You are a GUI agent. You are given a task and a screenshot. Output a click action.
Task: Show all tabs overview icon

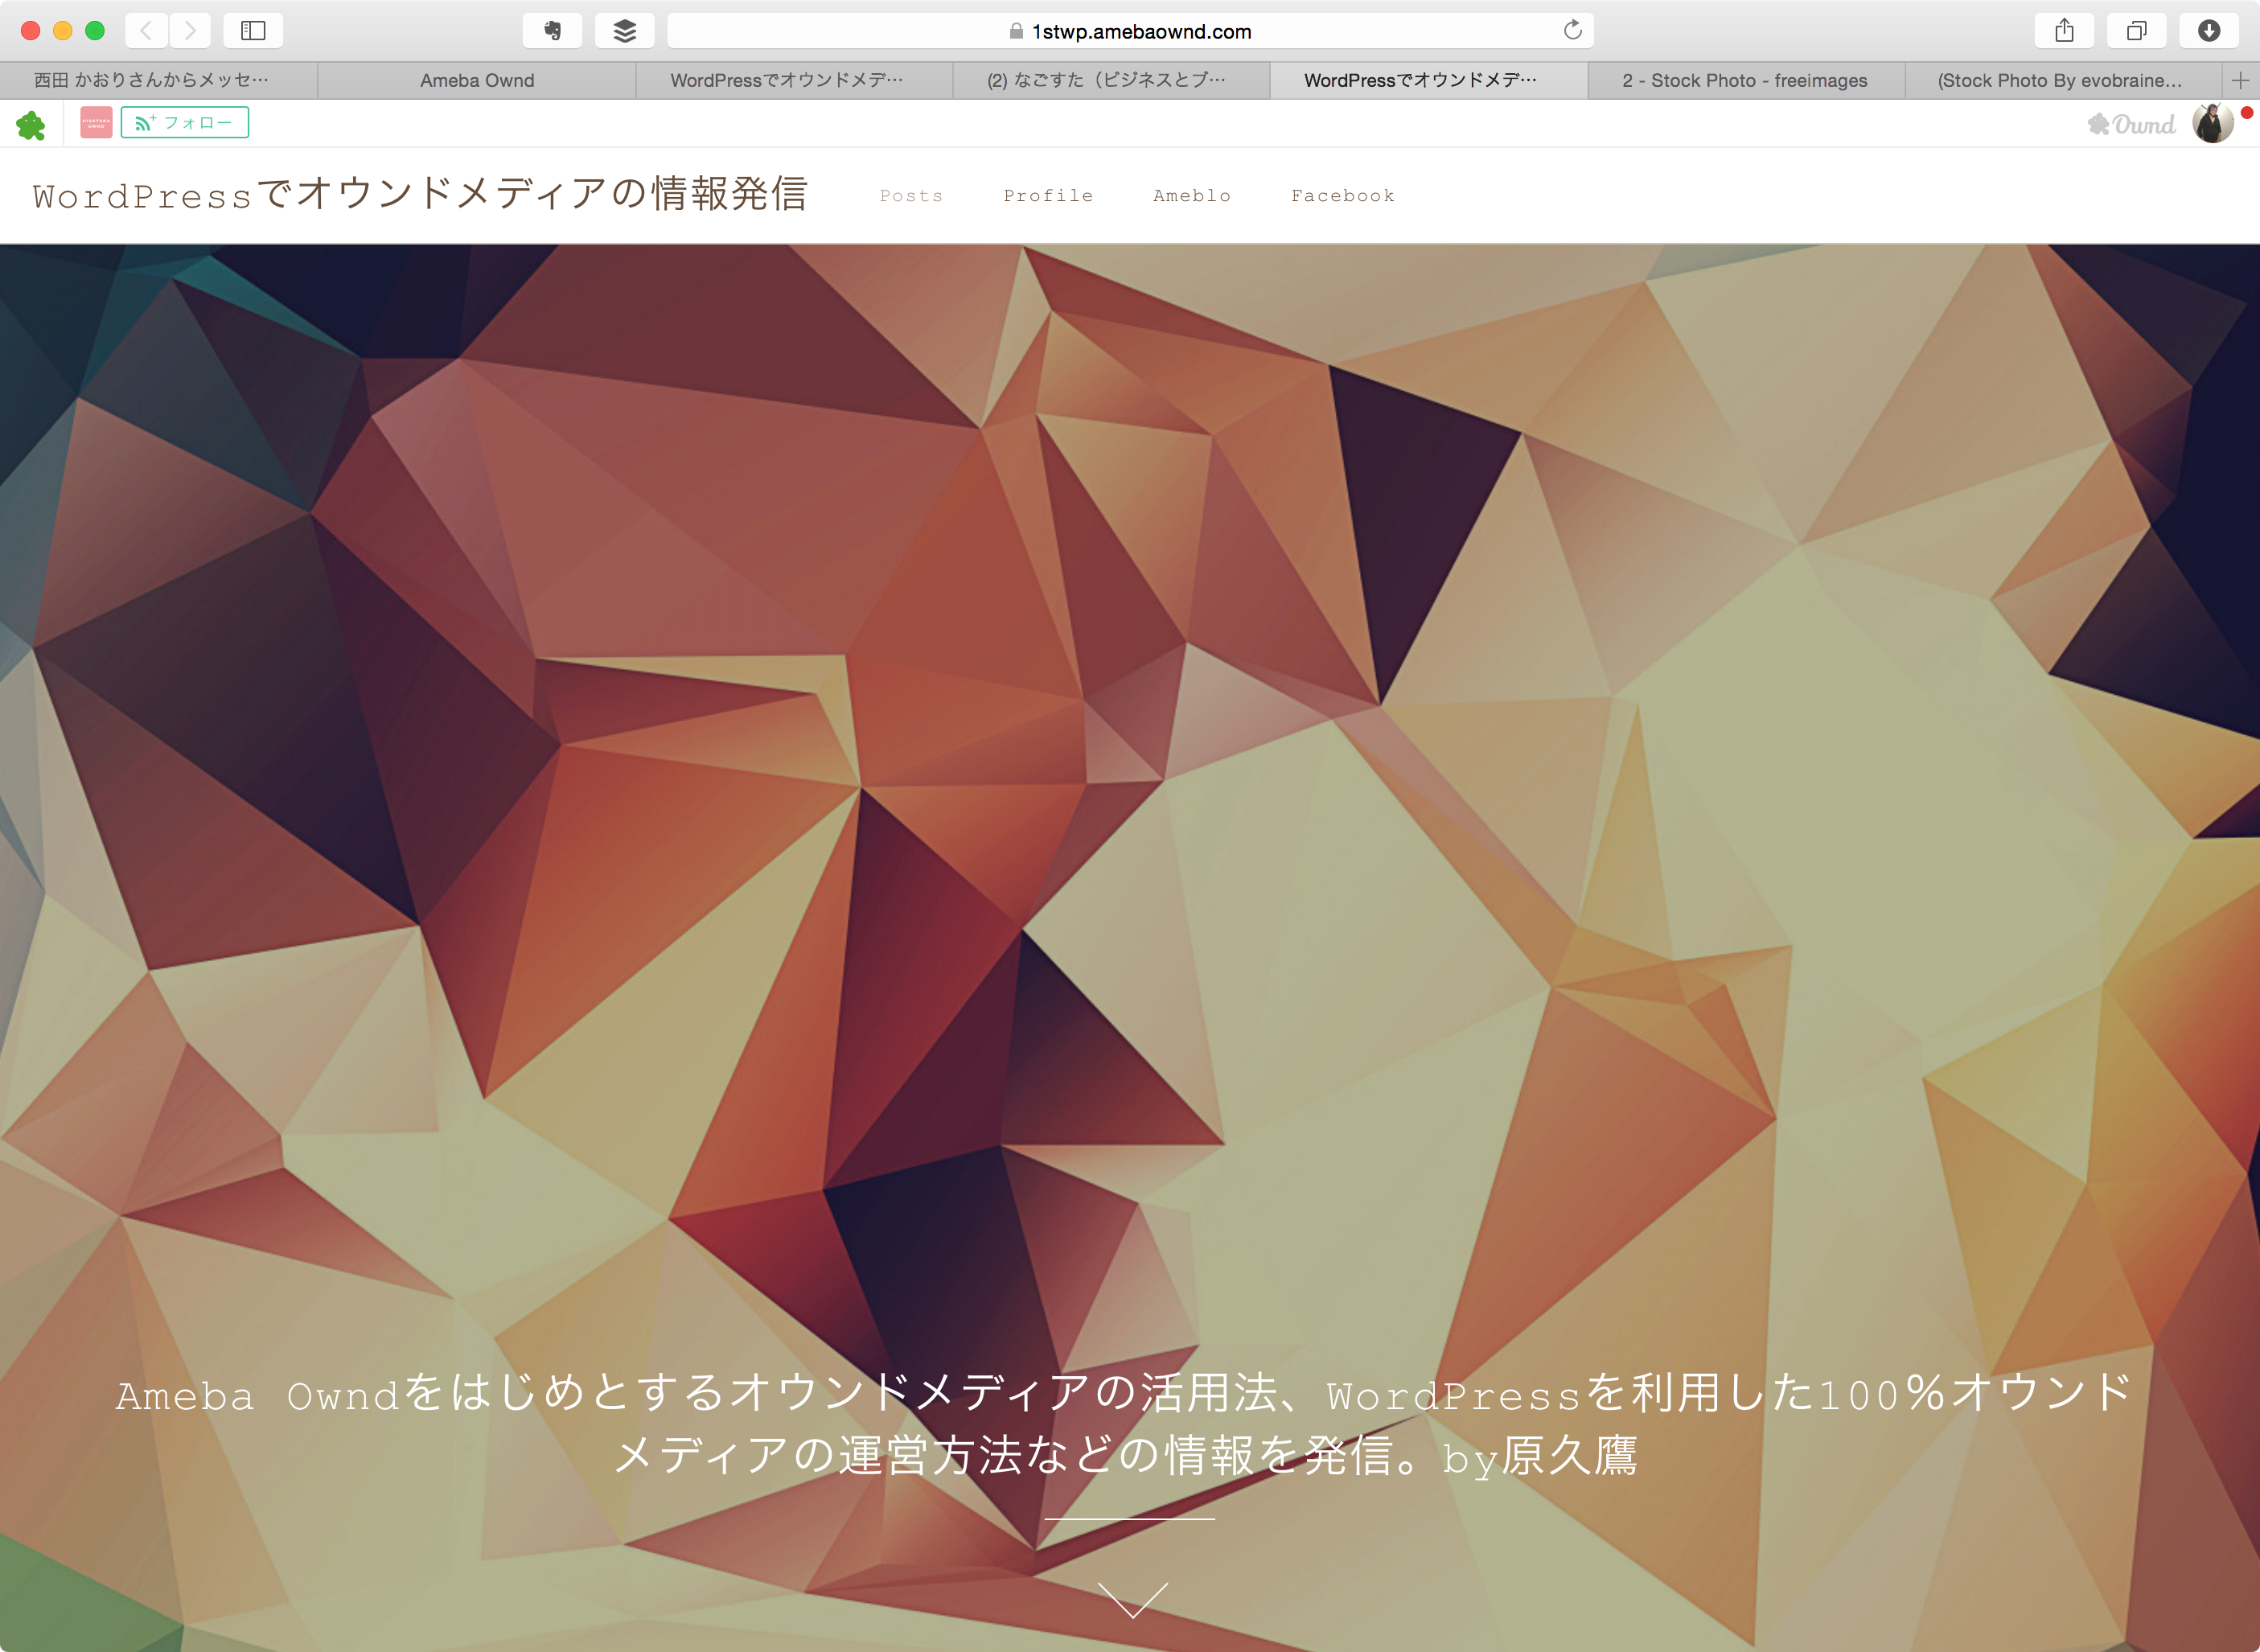(x=2136, y=31)
